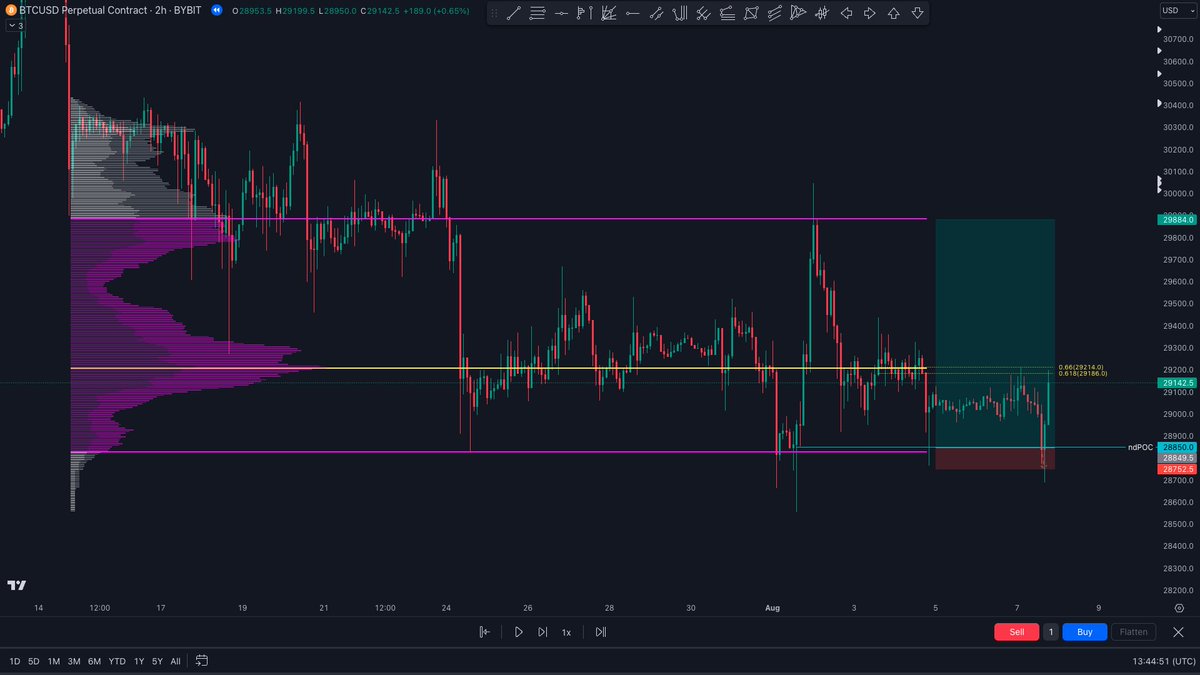Screen dimensions: 1200x675
Task: Expand the collapsed indicators legend showing 3
Action: (x=17, y=26)
